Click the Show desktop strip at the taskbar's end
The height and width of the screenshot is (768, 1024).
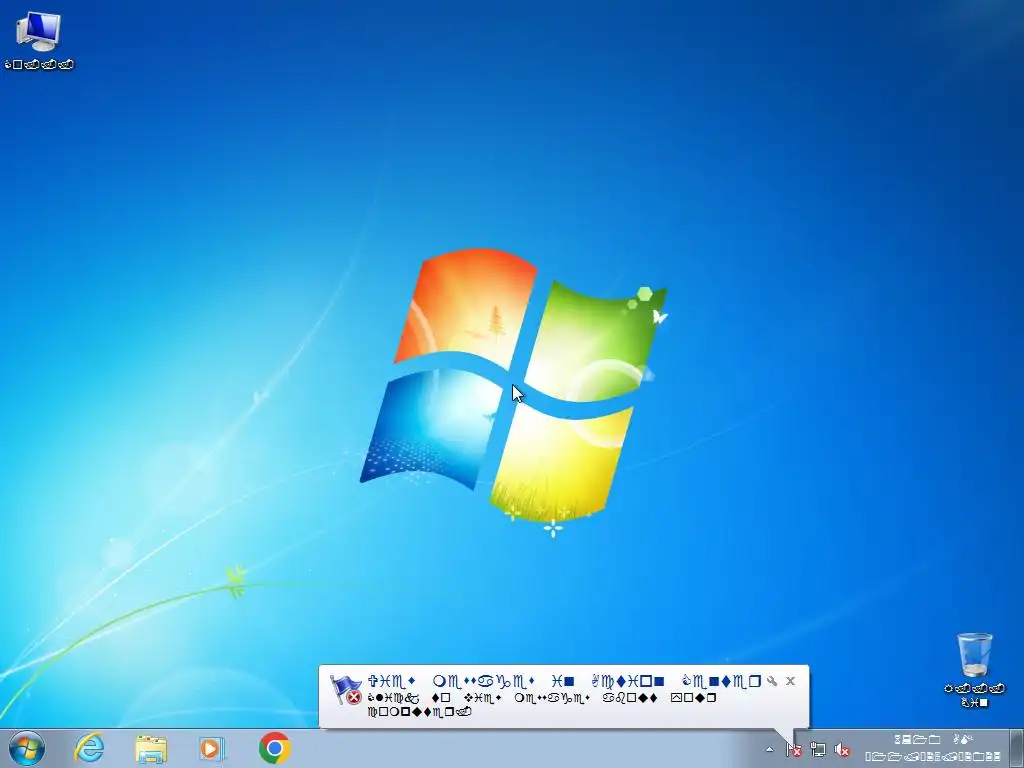1017,748
